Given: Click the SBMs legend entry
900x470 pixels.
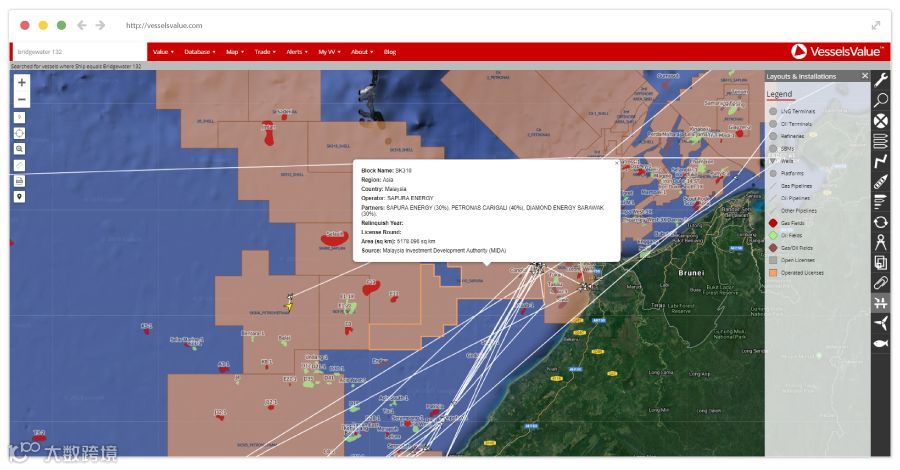Looking at the screenshot, I should tap(782, 149).
